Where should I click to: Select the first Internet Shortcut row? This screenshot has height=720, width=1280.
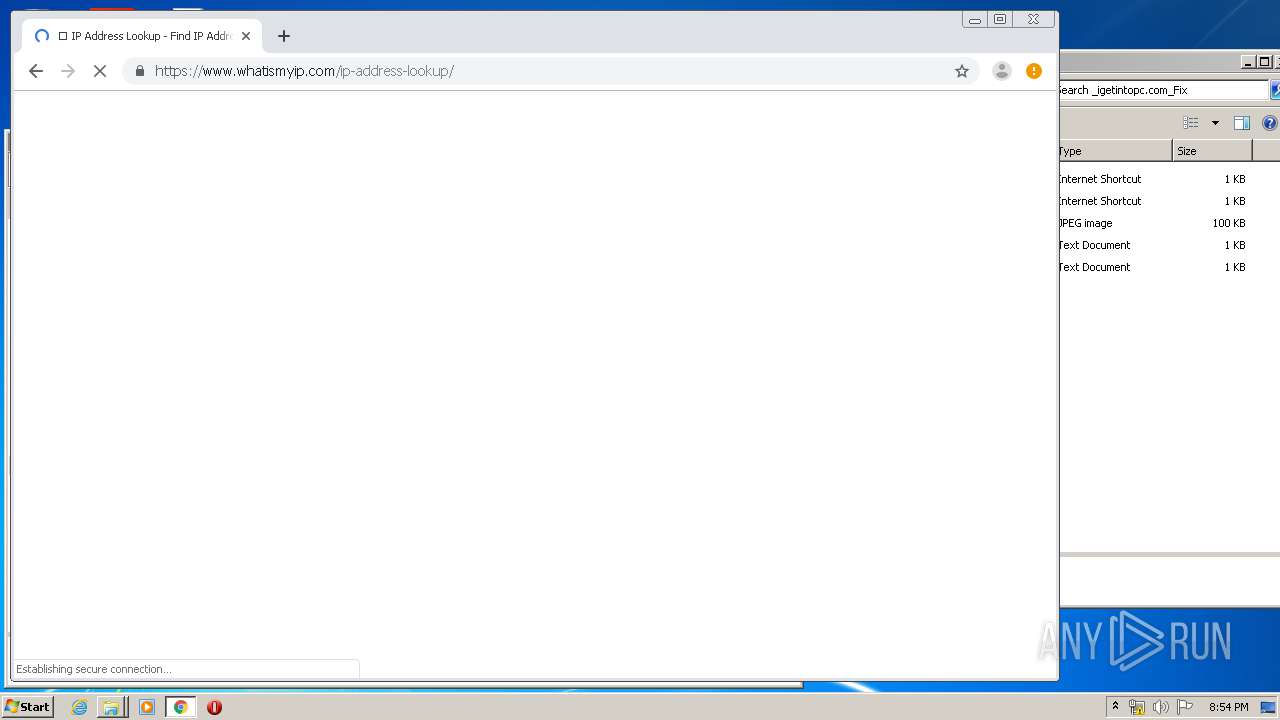(x=1155, y=179)
